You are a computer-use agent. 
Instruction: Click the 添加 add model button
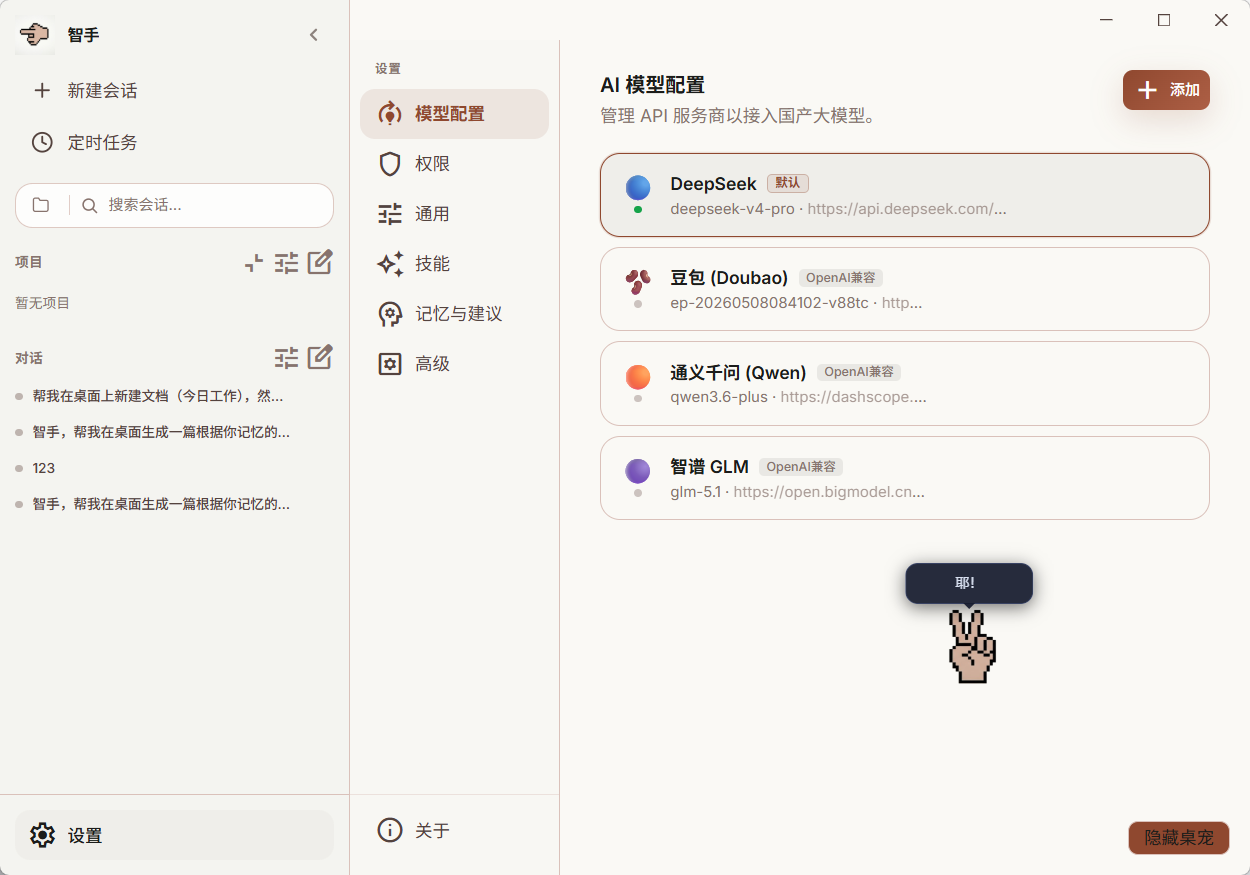[1166, 90]
